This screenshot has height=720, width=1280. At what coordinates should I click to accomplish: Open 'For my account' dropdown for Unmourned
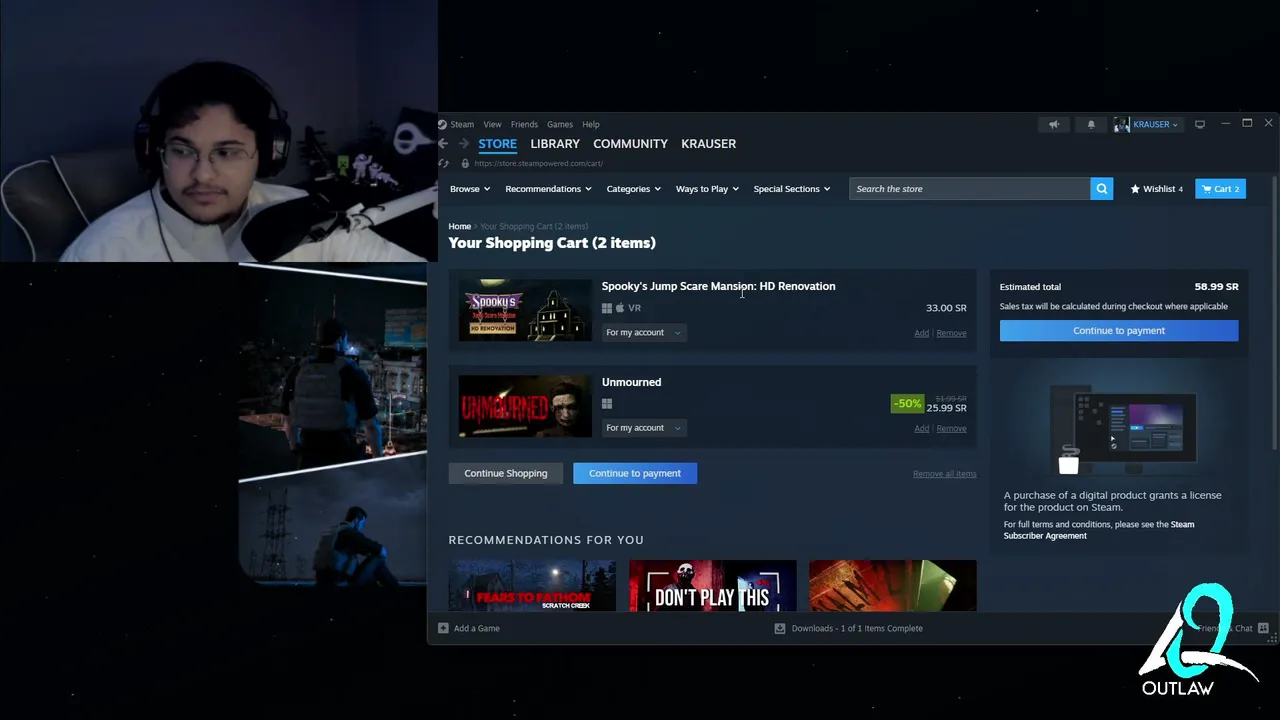click(x=643, y=428)
